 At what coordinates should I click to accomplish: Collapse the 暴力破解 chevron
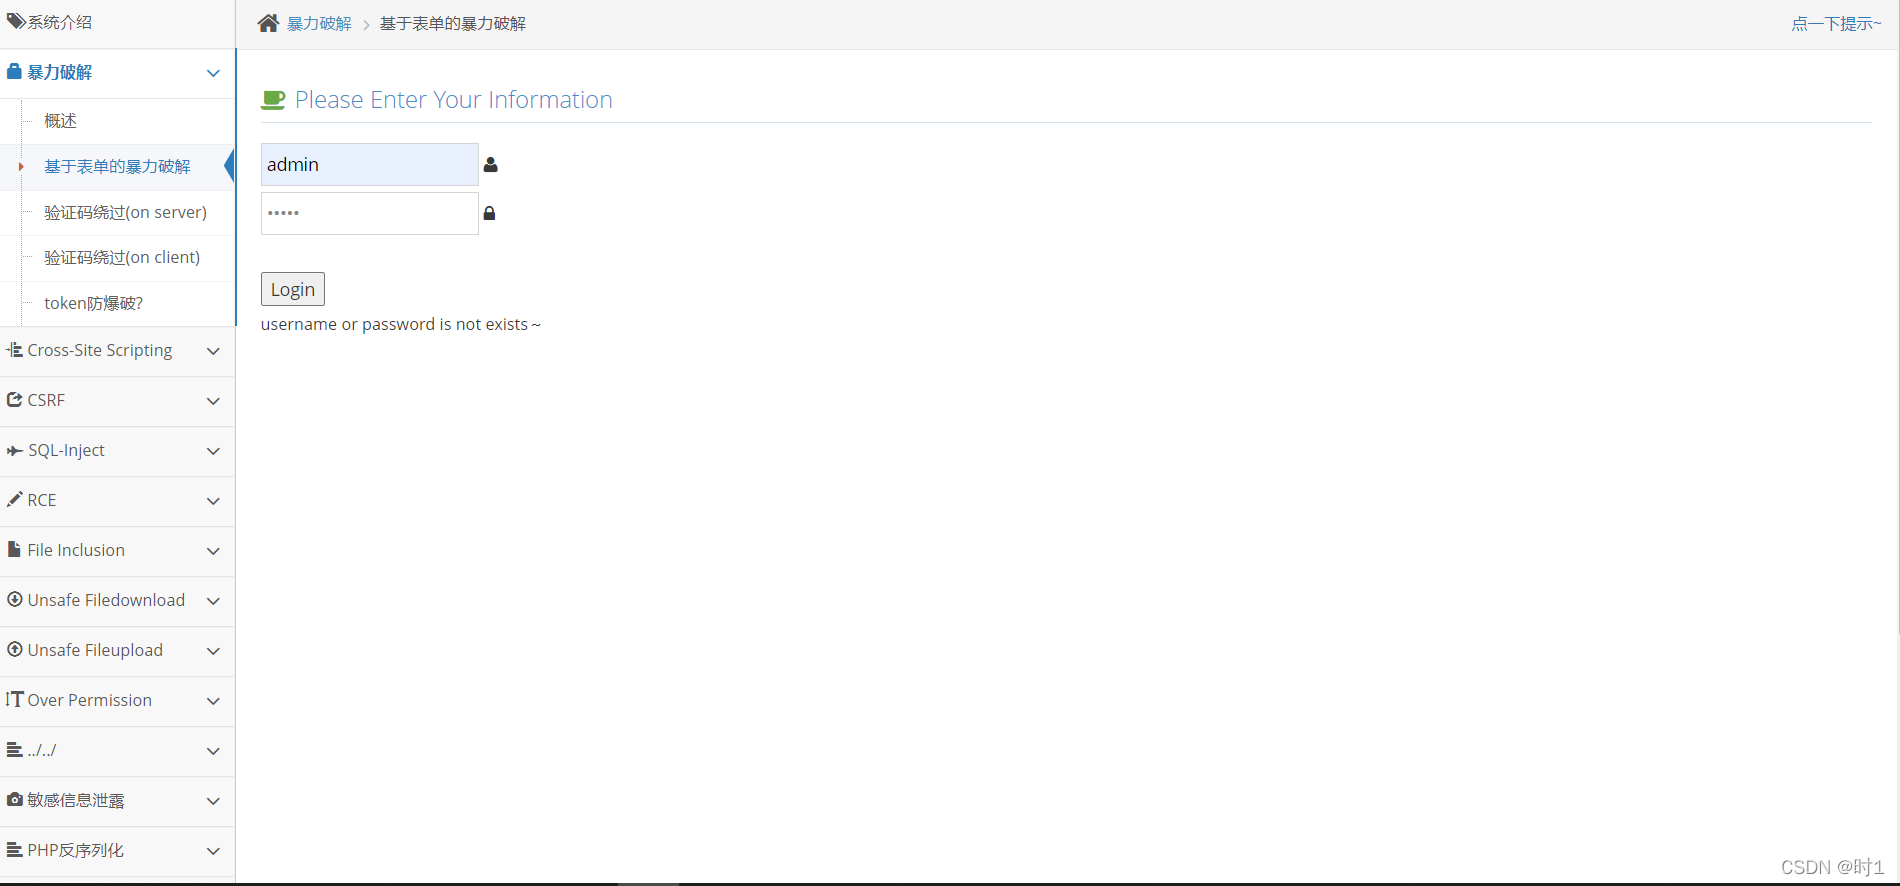tap(213, 73)
